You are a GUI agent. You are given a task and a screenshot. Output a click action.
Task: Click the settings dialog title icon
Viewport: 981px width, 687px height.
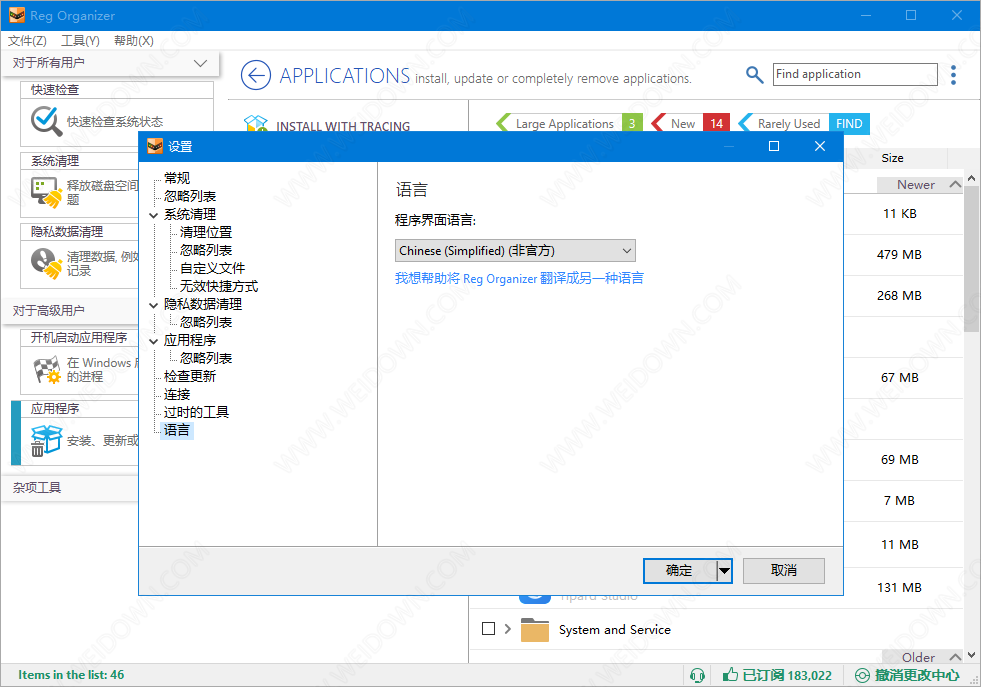coord(155,146)
